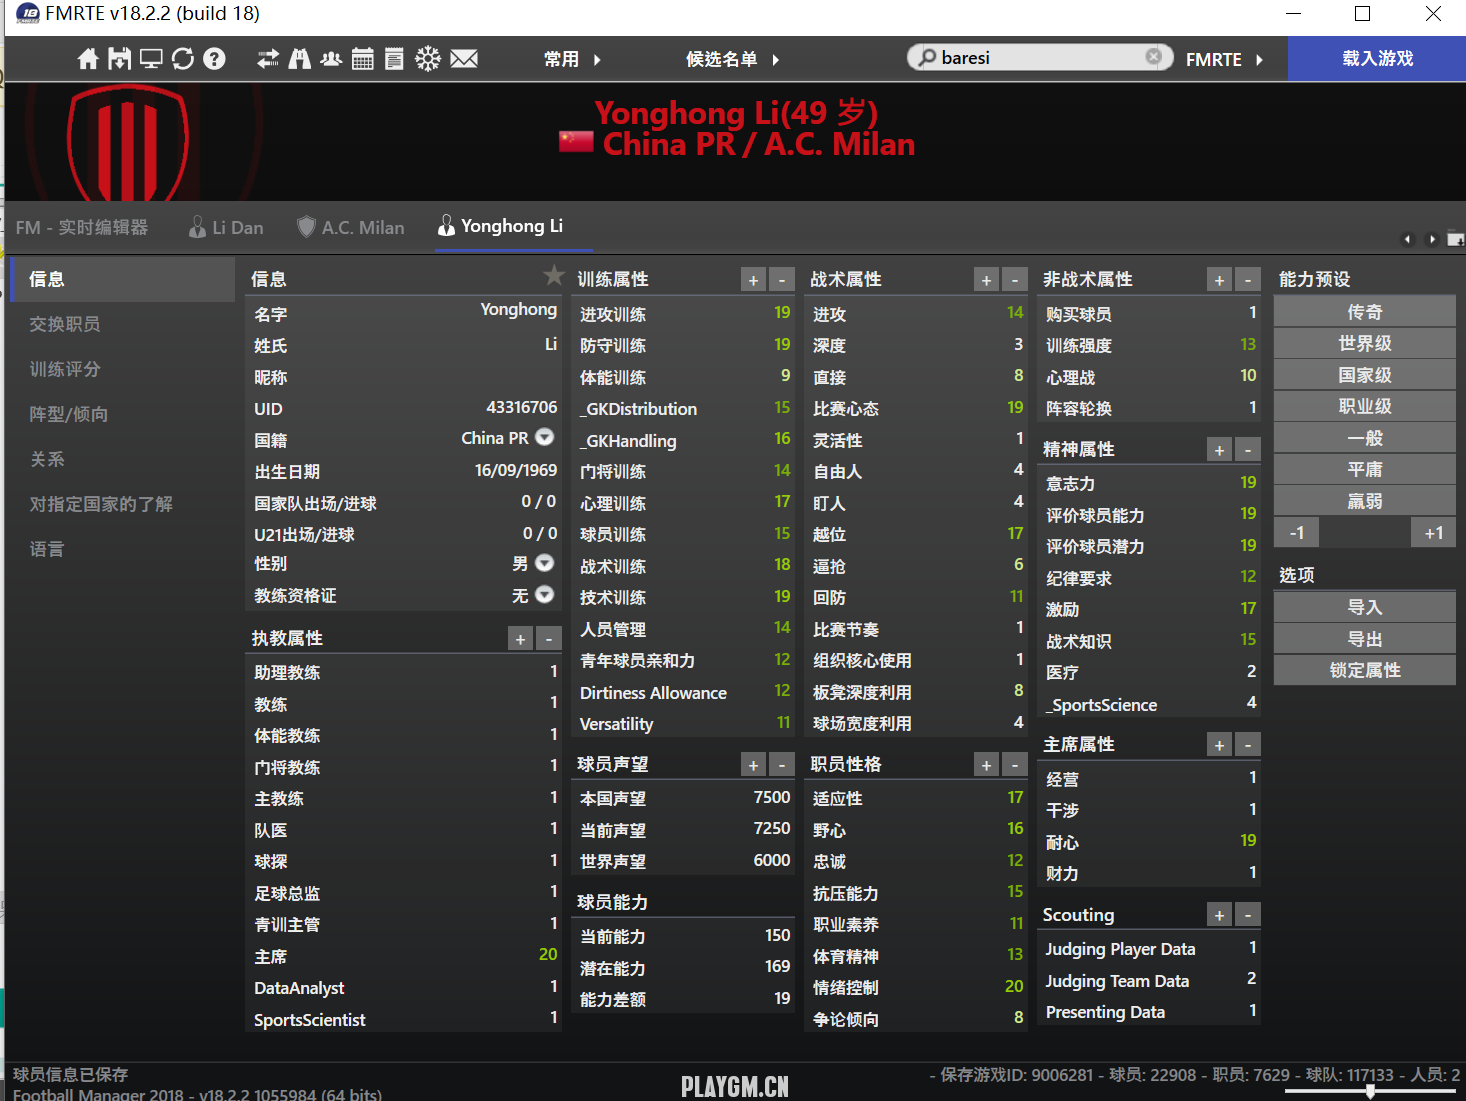The image size is (1466, 1101).
Task: Click plus button for 精神属性
Action: (1219, 450)
